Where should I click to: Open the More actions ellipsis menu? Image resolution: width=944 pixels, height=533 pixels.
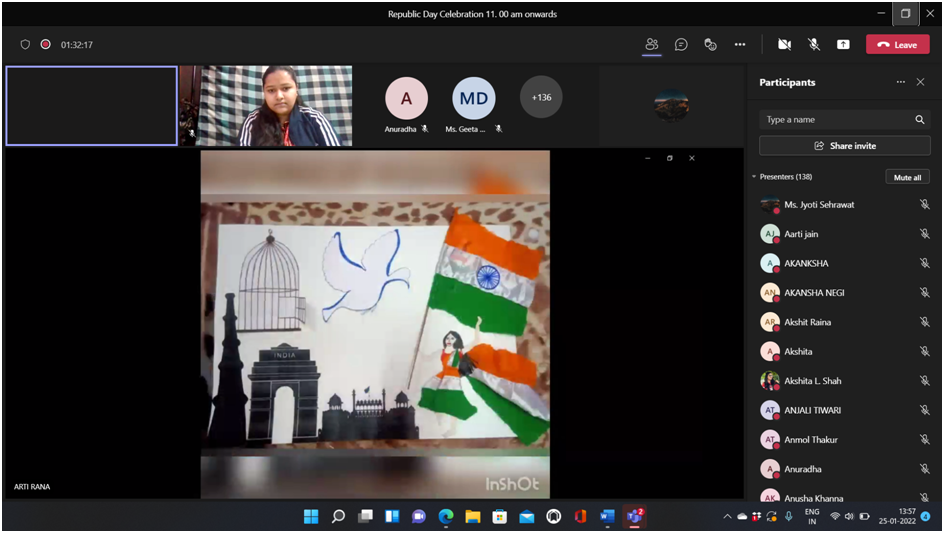[x=740, y=45]
